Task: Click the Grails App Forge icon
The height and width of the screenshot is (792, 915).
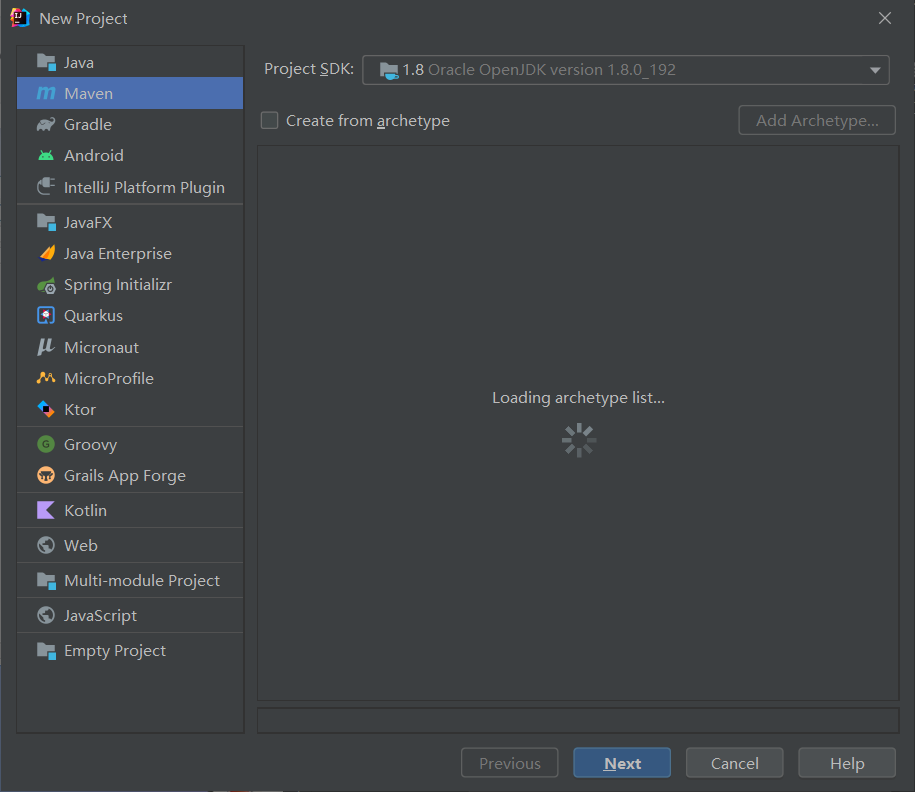Action: 46,475
